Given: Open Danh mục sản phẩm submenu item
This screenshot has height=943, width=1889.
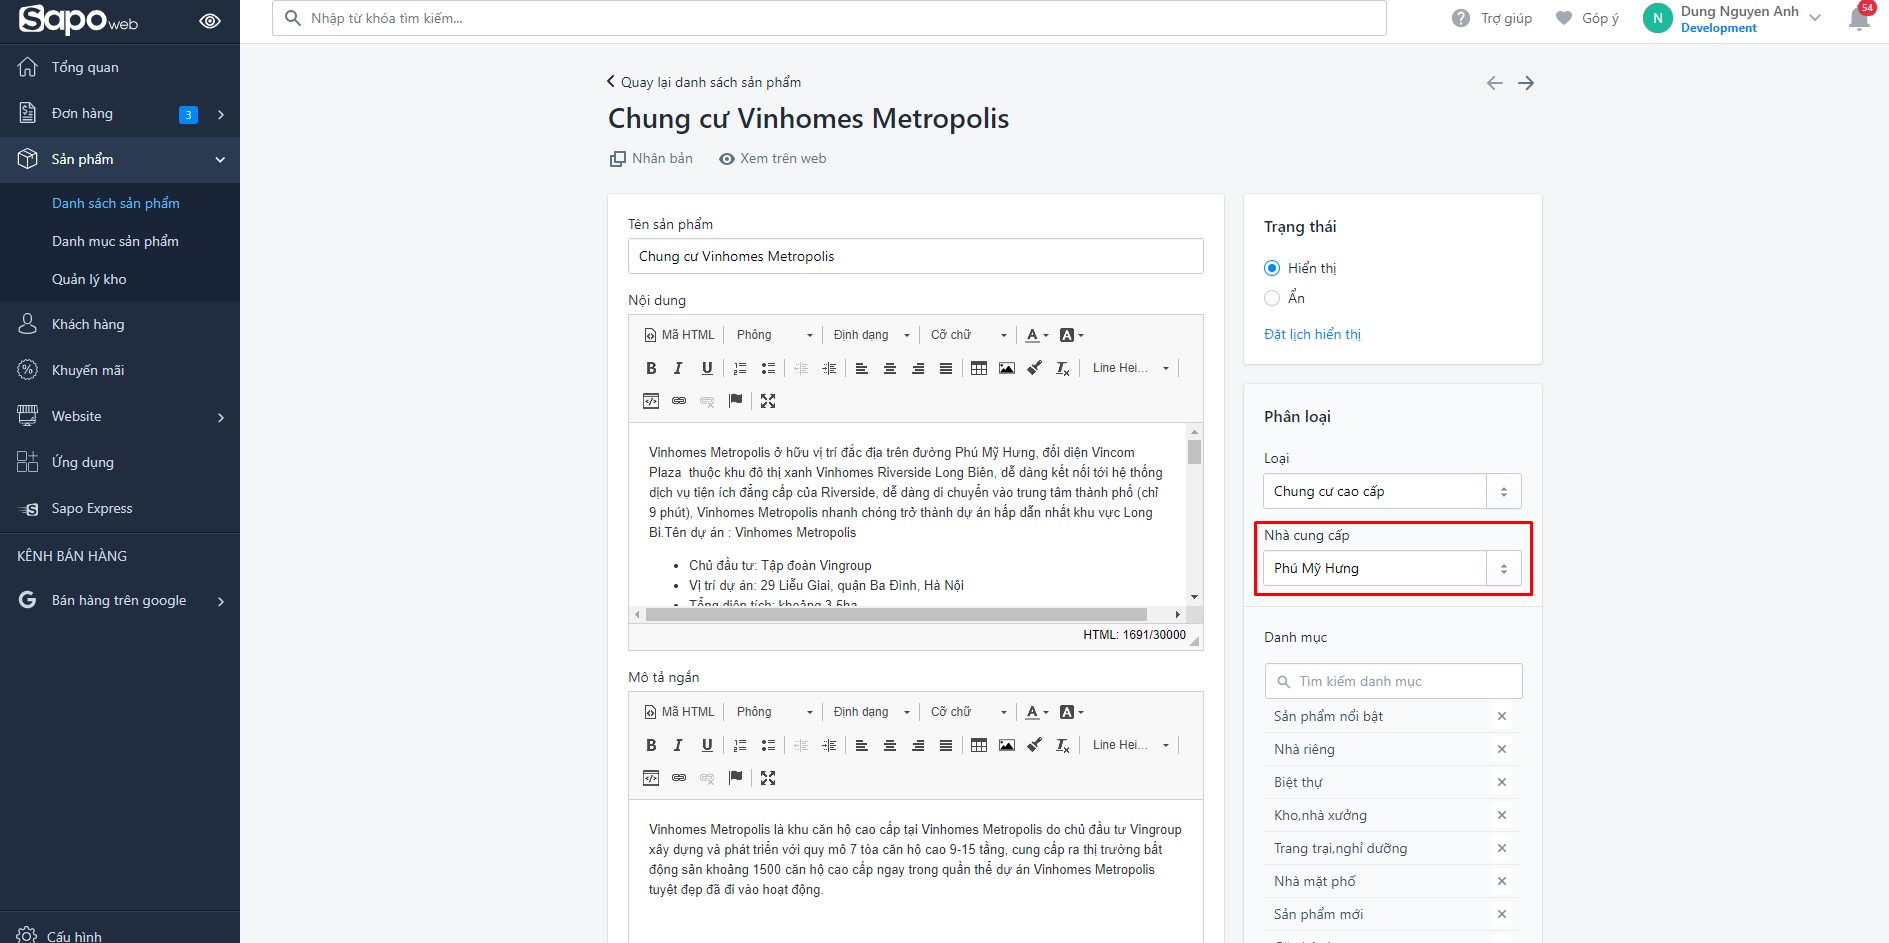Looking at the screenshot, I should [x=115, y=241].
